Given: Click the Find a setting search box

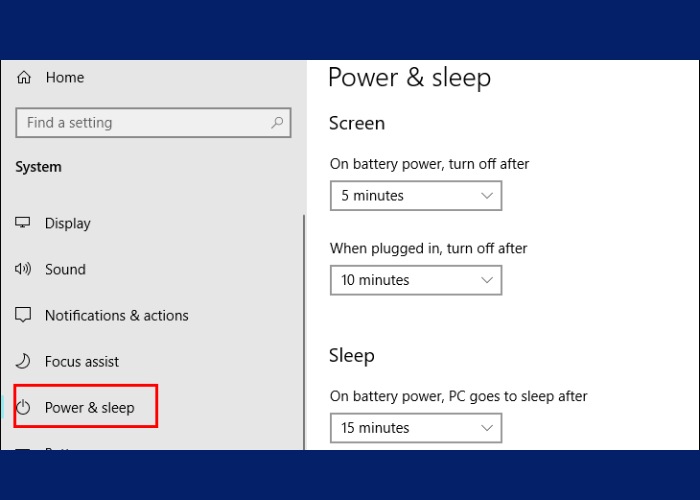Looking at the screenshot, I should (x=140, y=123).
